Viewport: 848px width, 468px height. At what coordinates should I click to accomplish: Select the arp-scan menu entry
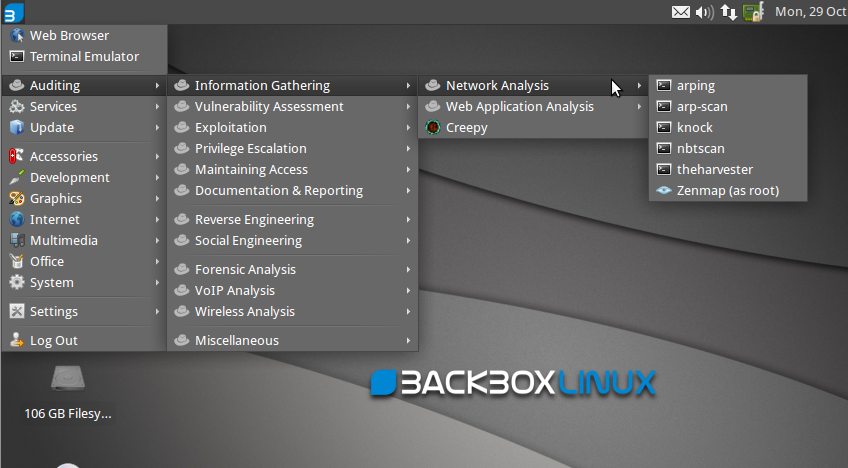701,107
